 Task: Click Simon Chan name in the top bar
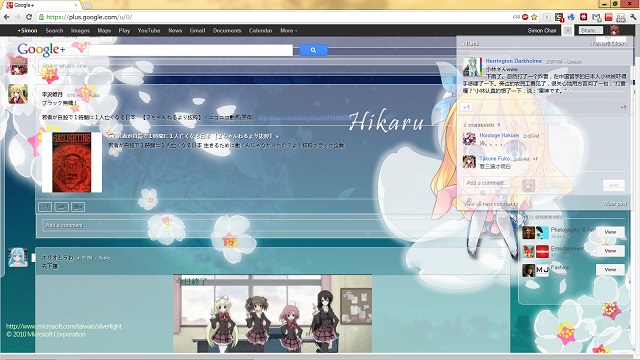542,31
